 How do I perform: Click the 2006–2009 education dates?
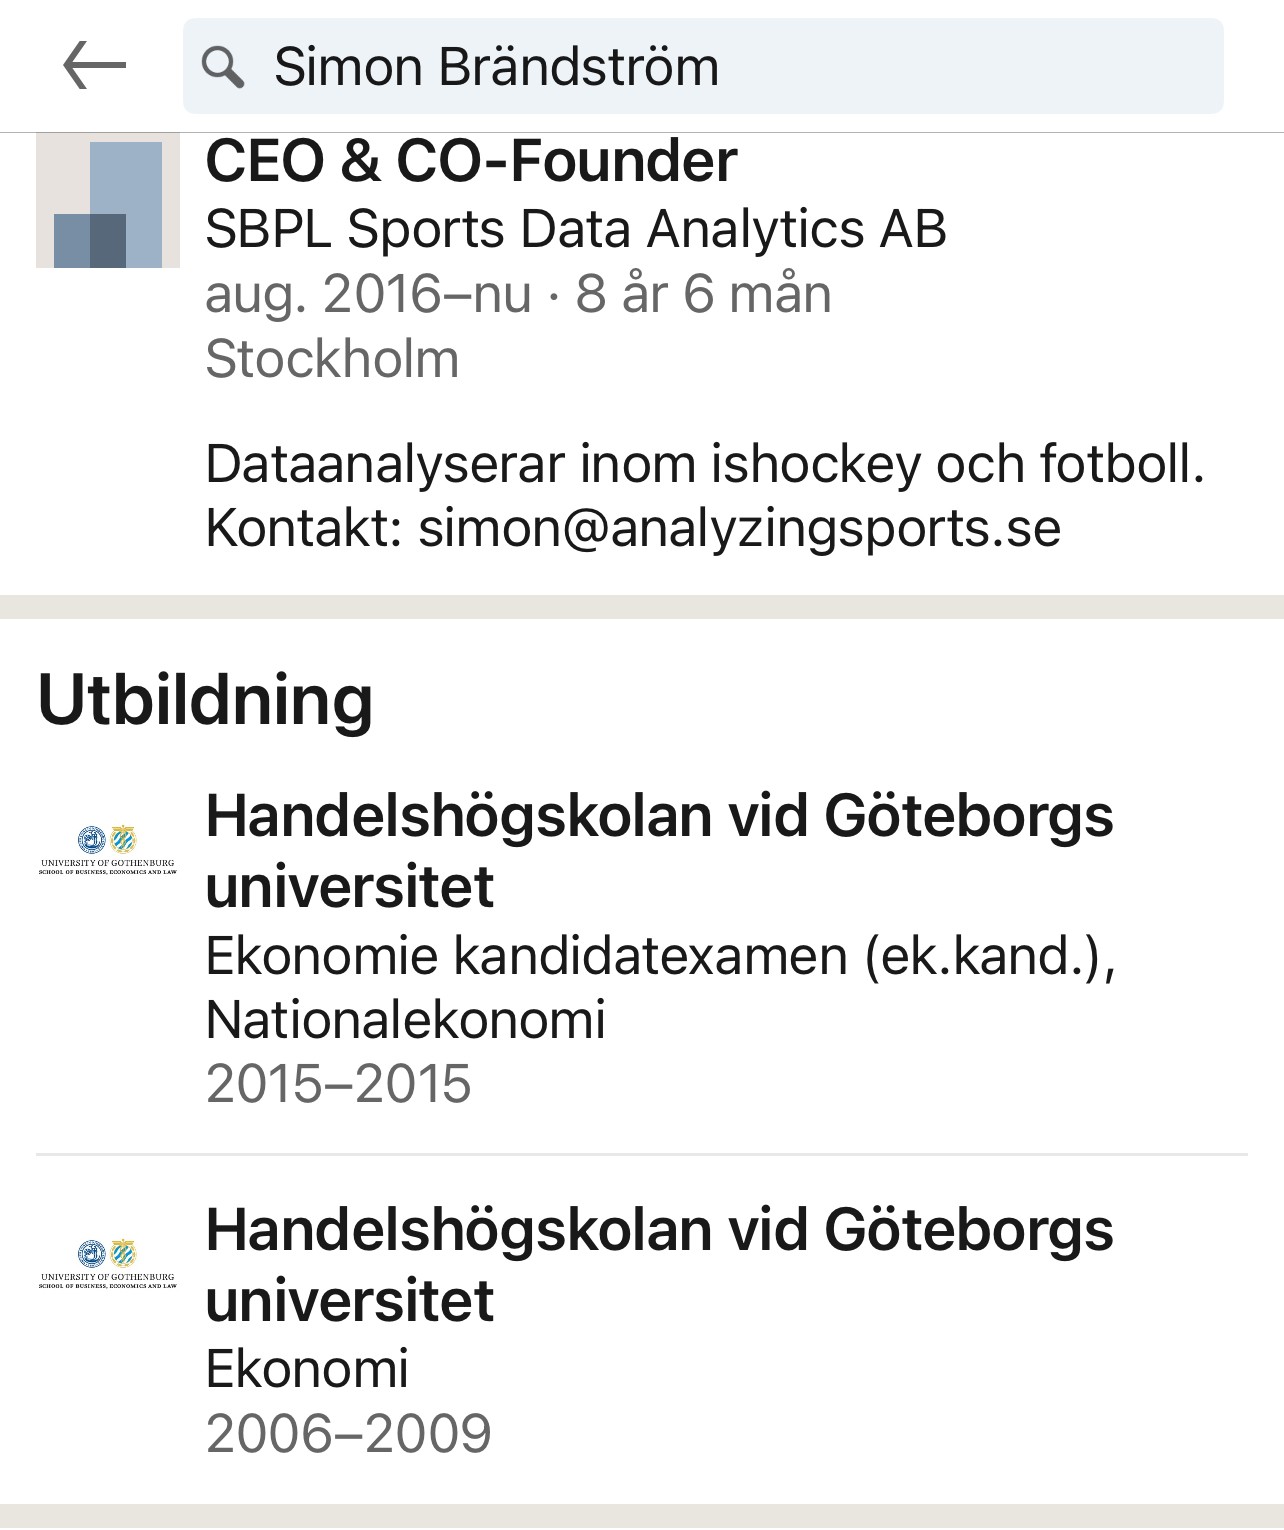coord(348,1433)
